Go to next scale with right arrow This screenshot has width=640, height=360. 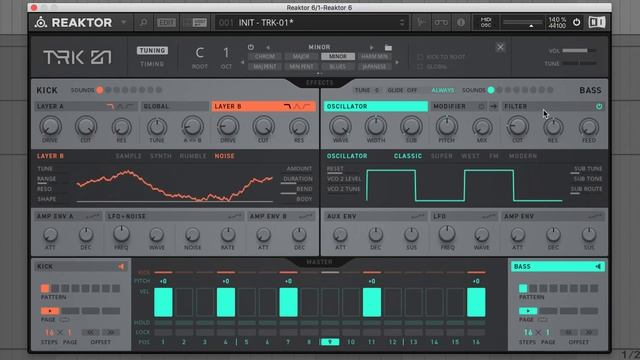tap(371, 47)
